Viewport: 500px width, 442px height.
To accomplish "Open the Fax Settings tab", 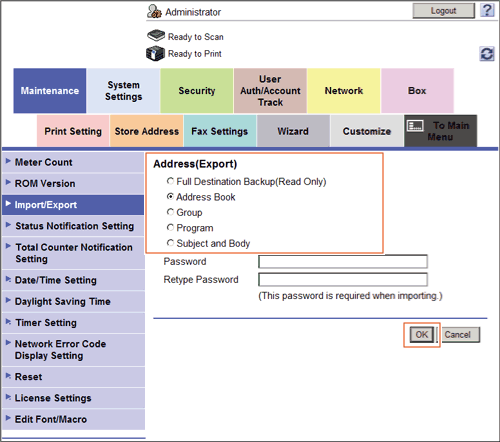I will pos(220,131).
